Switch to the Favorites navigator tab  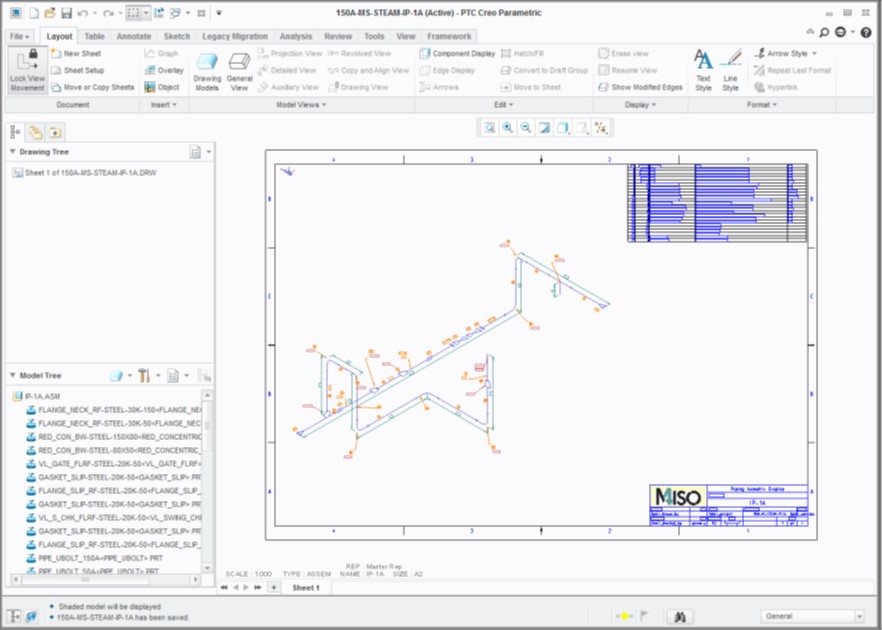[x=55, y=132]
